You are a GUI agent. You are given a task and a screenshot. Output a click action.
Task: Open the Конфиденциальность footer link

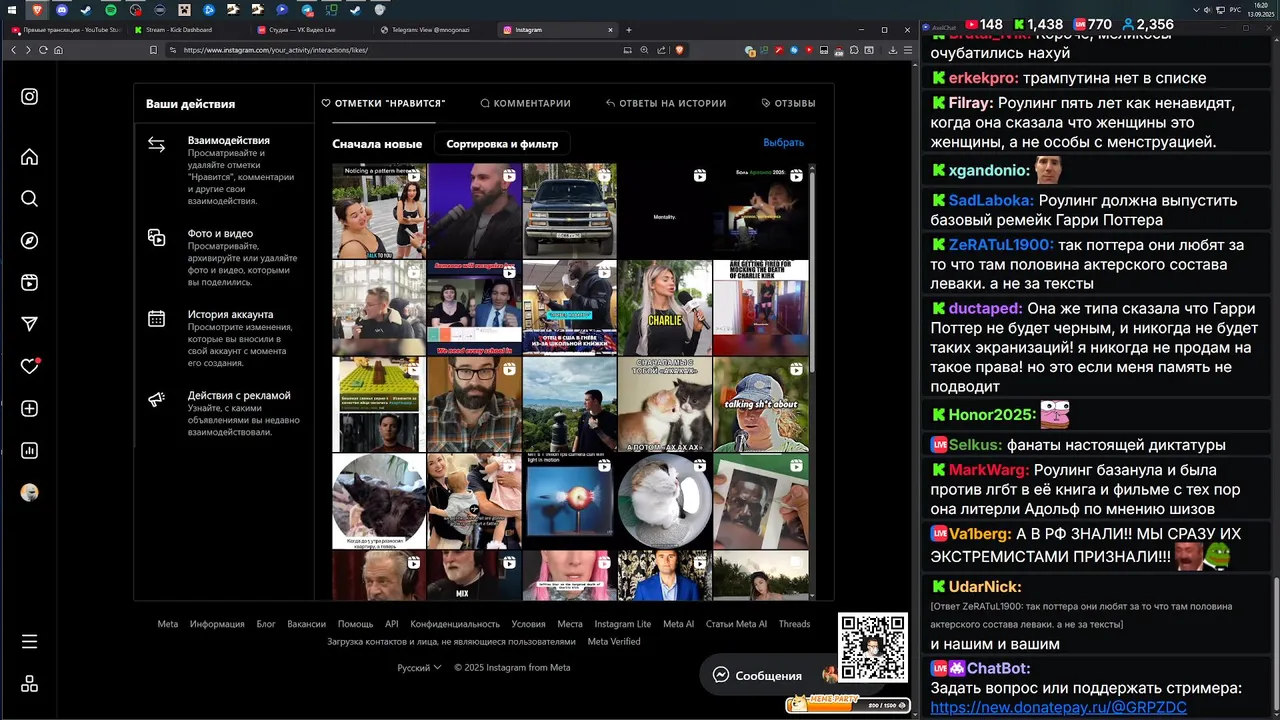pos(455,624)
